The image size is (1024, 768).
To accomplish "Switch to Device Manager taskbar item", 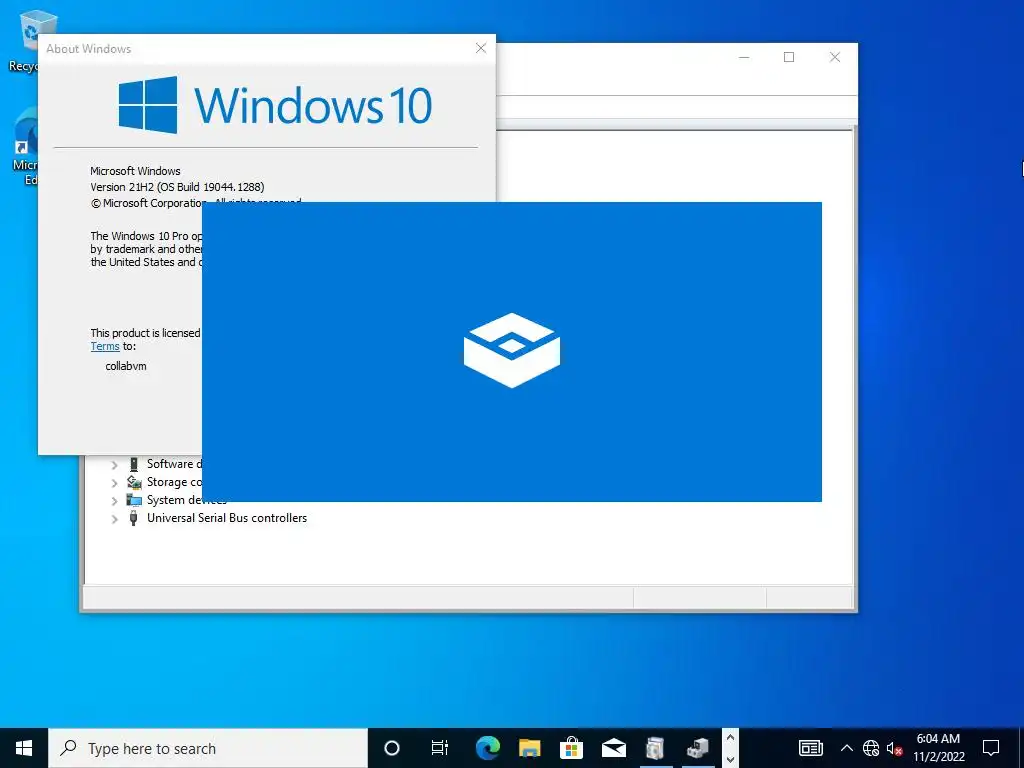I will pyautogui.click(x=697, y=748).
